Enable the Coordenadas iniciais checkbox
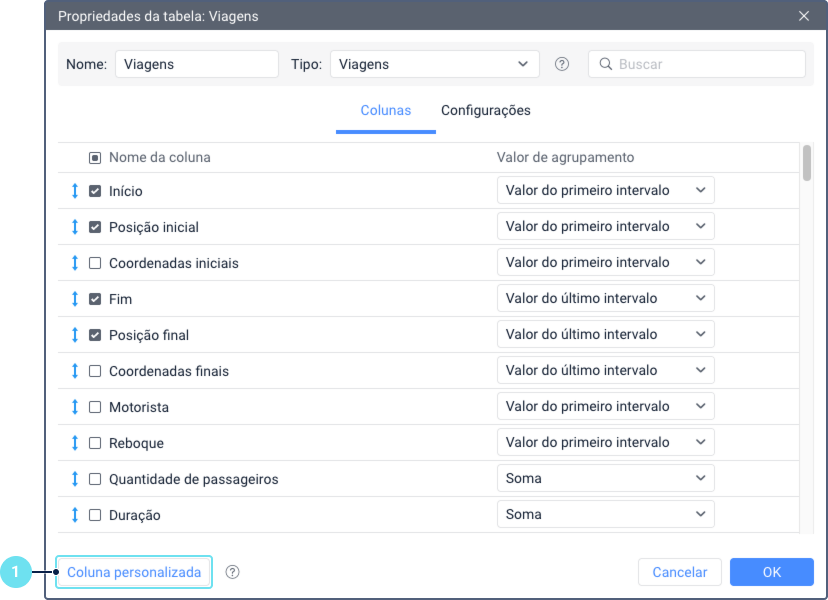The width and height of the screenshot is (828, 600). (95, 263)
